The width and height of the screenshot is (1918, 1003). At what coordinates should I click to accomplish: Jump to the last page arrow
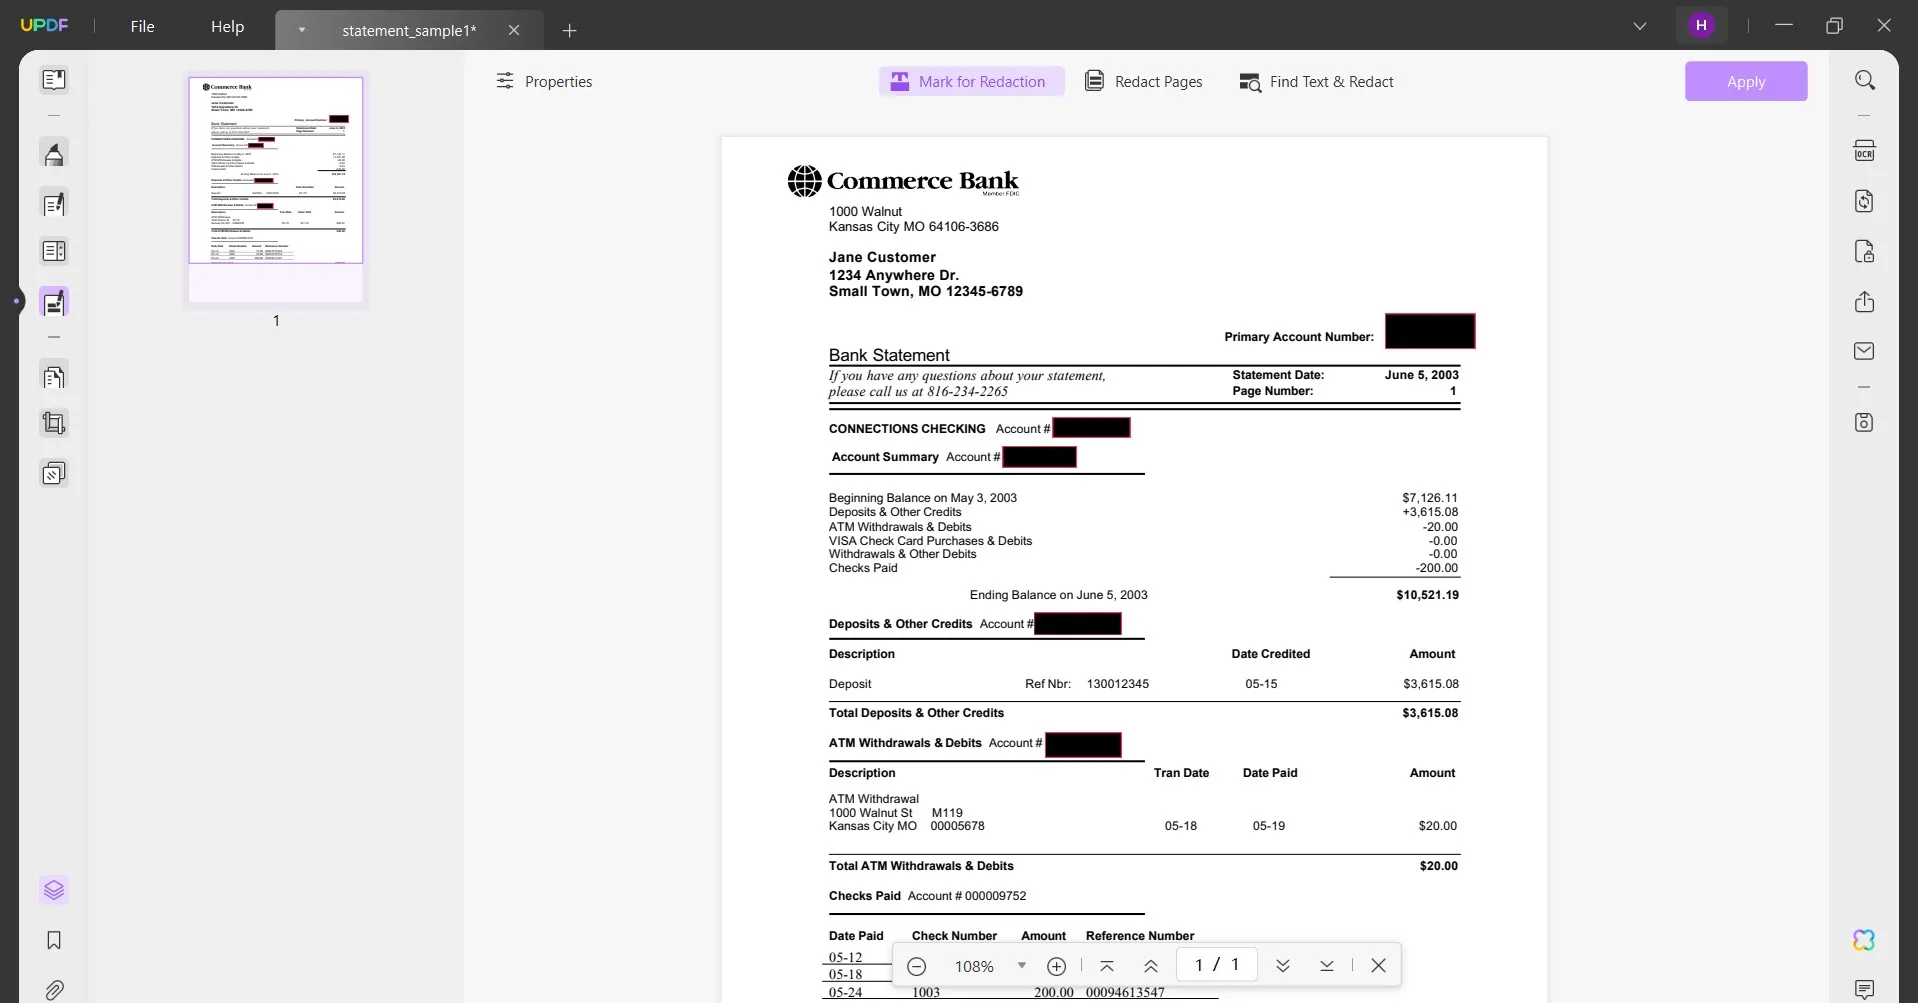tap(1327, 966)
